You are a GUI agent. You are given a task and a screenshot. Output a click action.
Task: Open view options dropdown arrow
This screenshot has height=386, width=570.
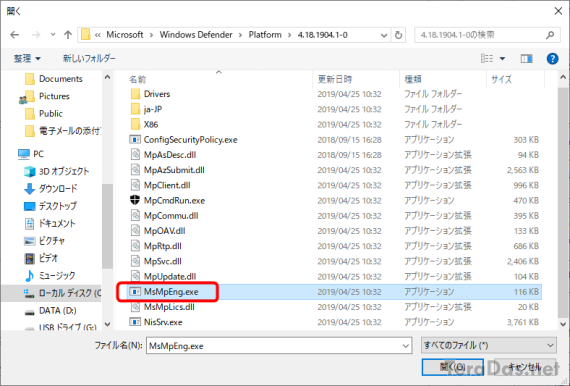pyautogui.click(x=502, y=59)
